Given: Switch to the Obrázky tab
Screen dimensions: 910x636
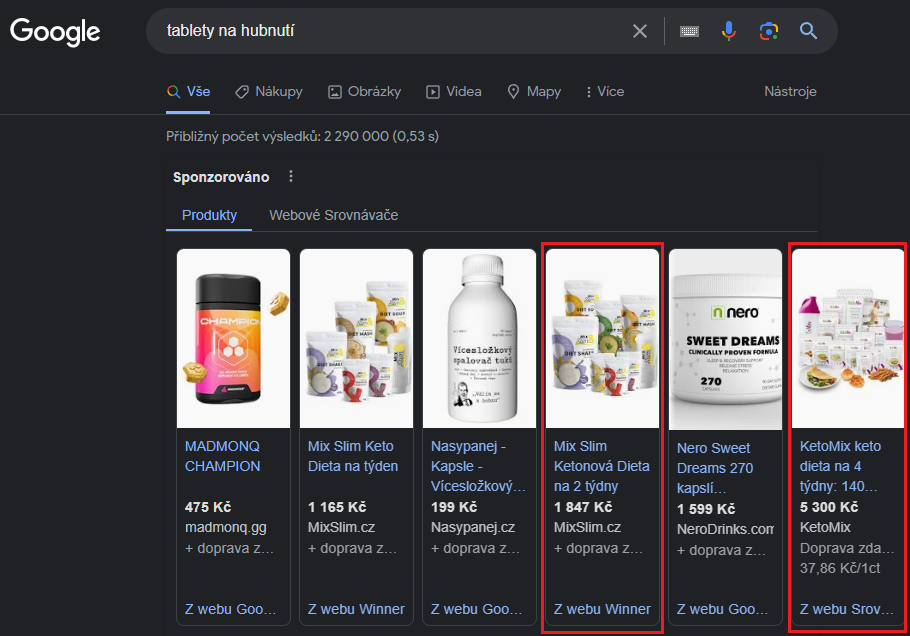Looking at the screenshot, I should 364,92.
